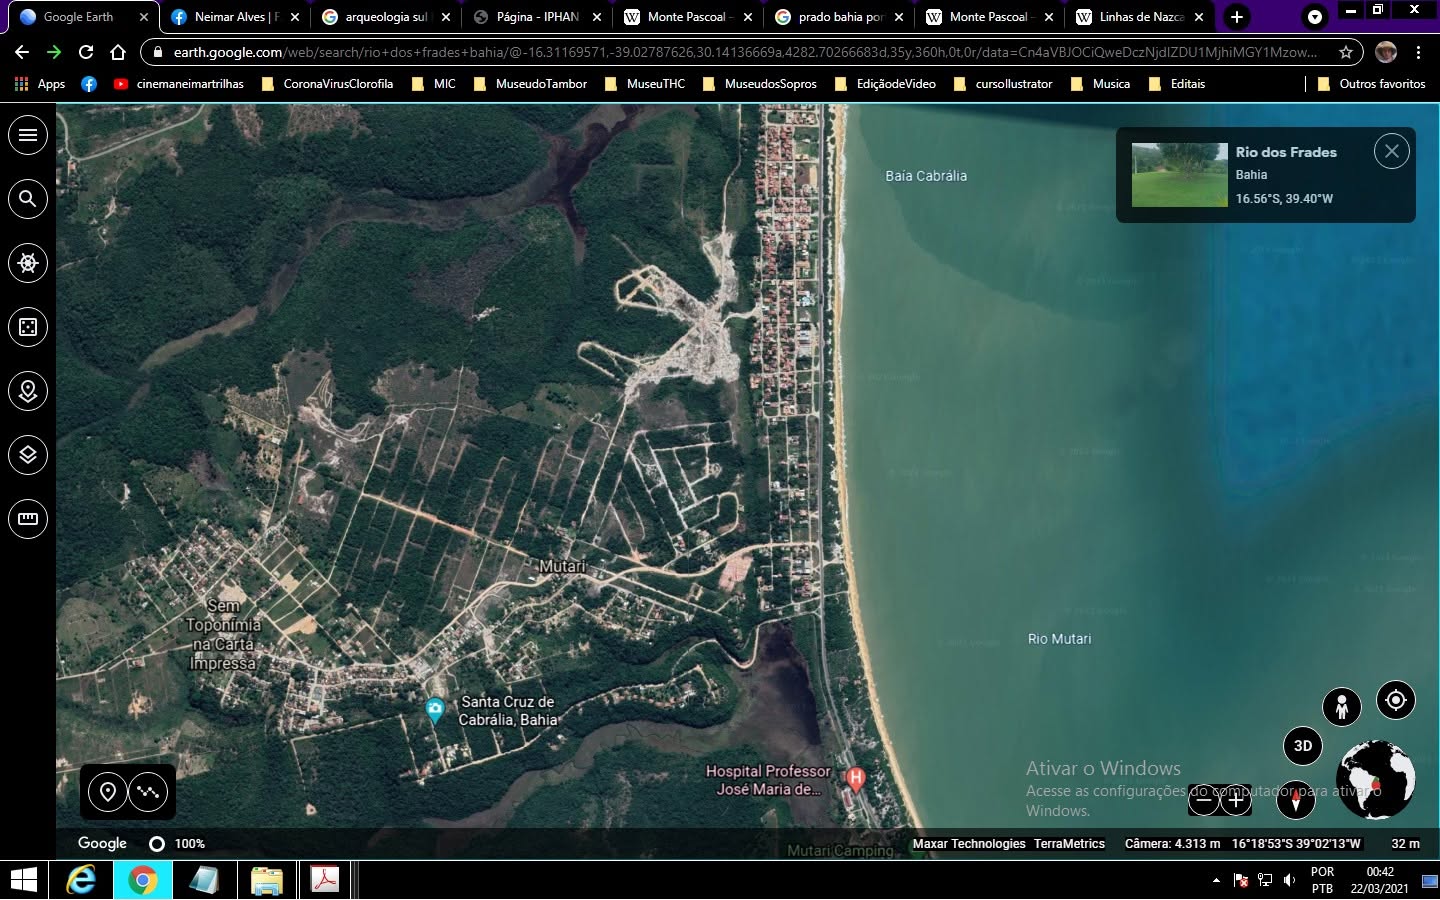Expand the Editais bookmark folder
This screenshot has height=900, width=1440.
click(x=1176, y=84)
